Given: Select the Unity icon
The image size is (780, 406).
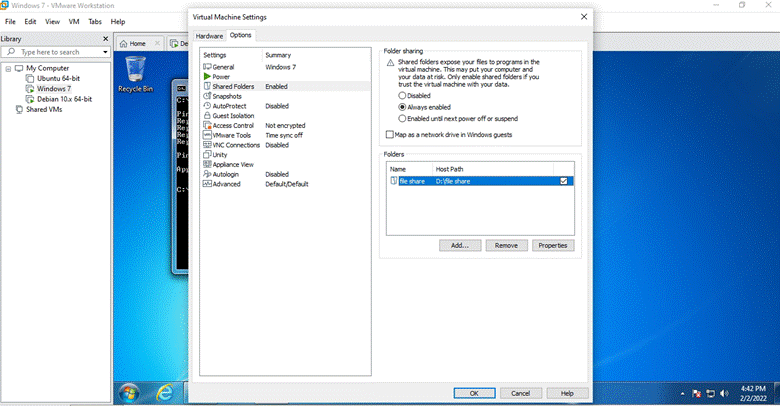Looking at the screenshot, I should (207, 155).
